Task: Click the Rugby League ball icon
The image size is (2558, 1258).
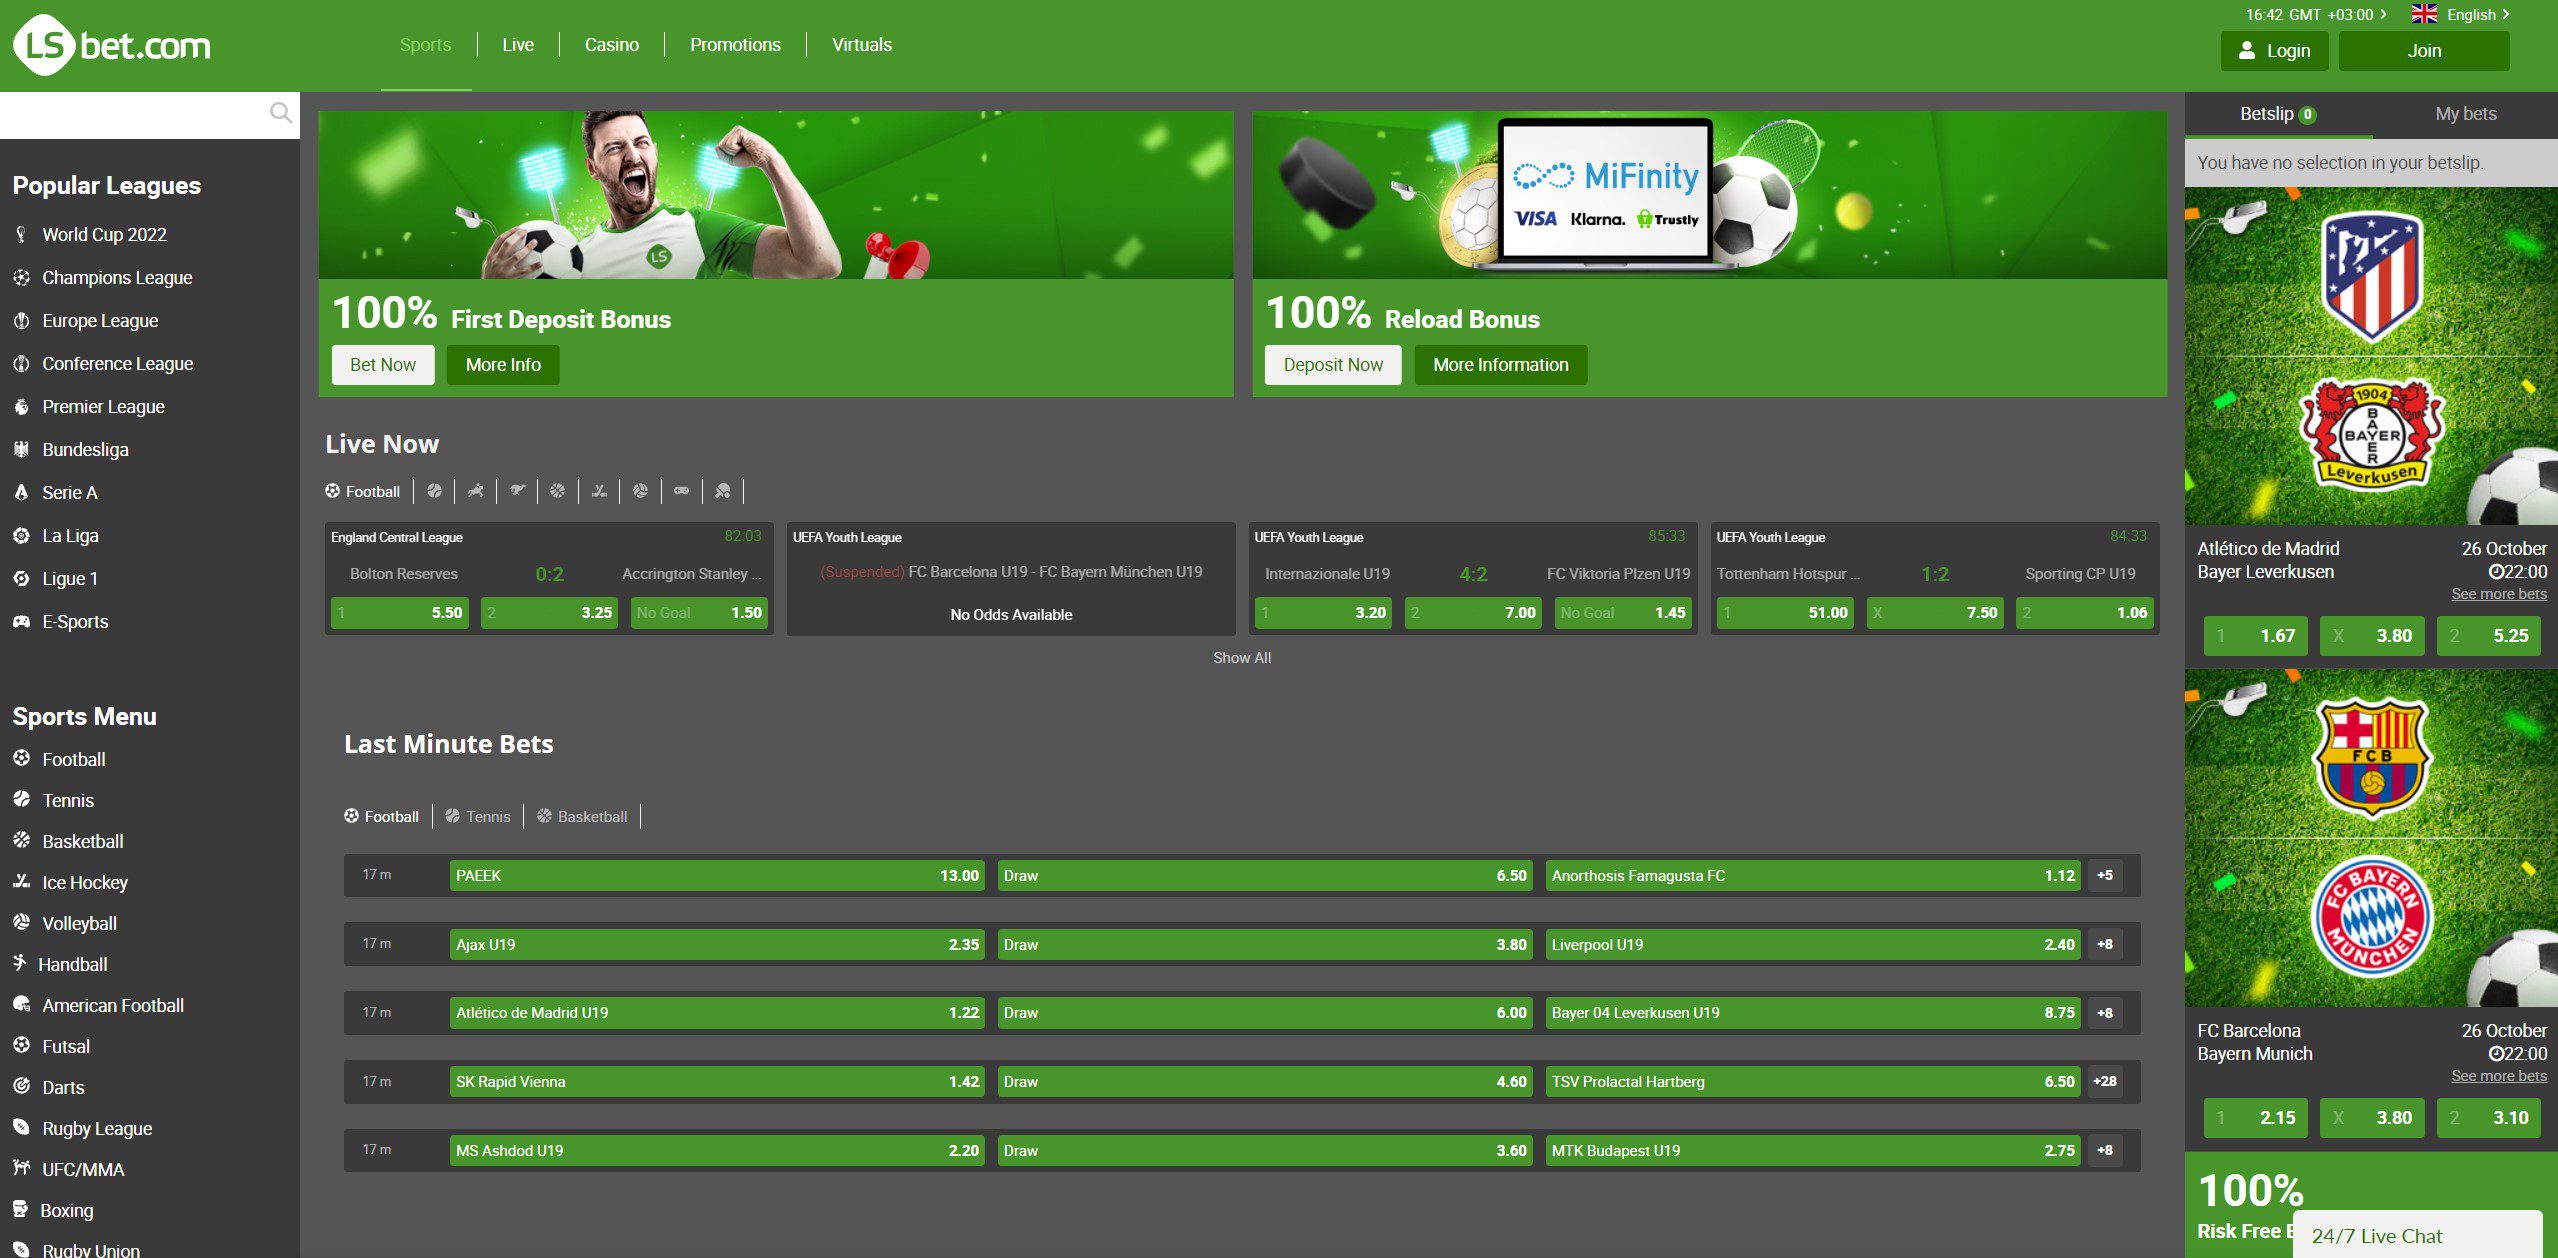Action: pyautogui.click(x=21, y=1127)
